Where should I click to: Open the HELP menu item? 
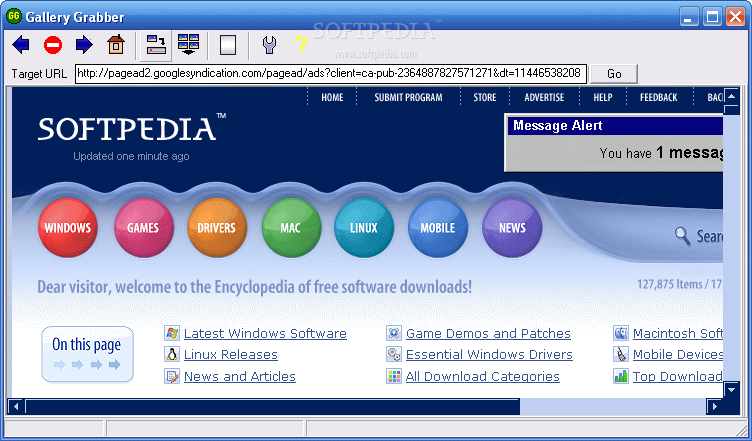point(602,97)
